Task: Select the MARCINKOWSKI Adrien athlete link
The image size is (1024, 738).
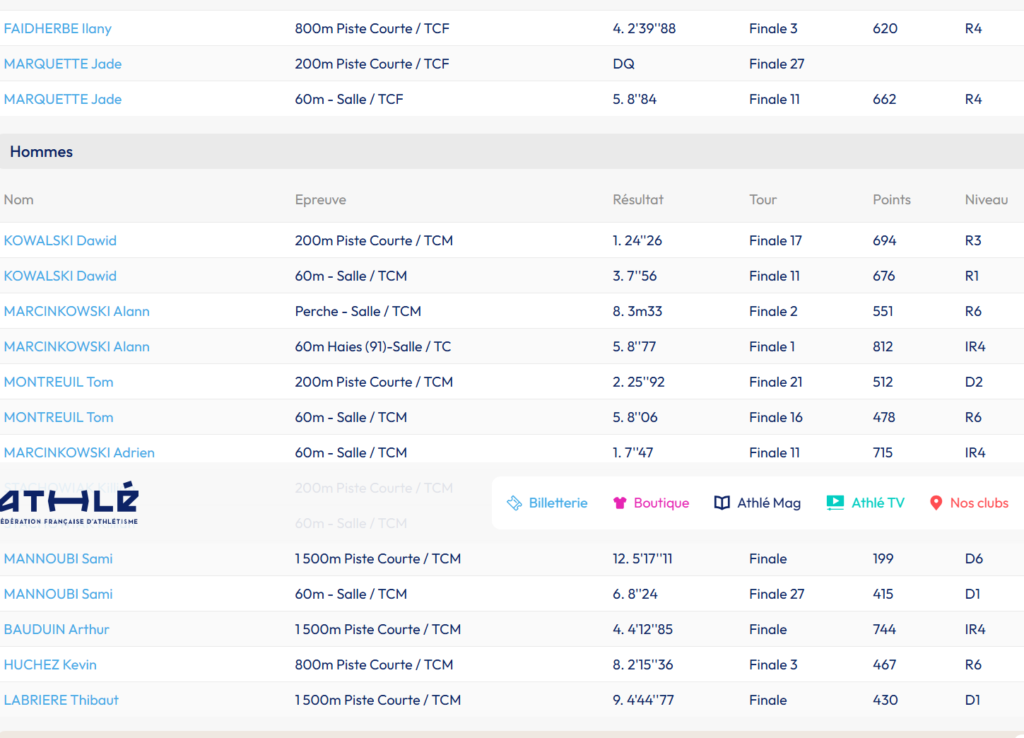Action: pos(79,453)
